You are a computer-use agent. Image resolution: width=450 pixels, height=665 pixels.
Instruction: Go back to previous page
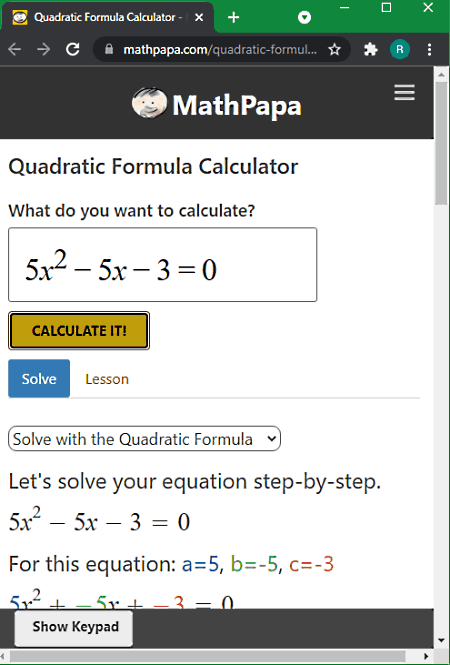pos(15,50)
